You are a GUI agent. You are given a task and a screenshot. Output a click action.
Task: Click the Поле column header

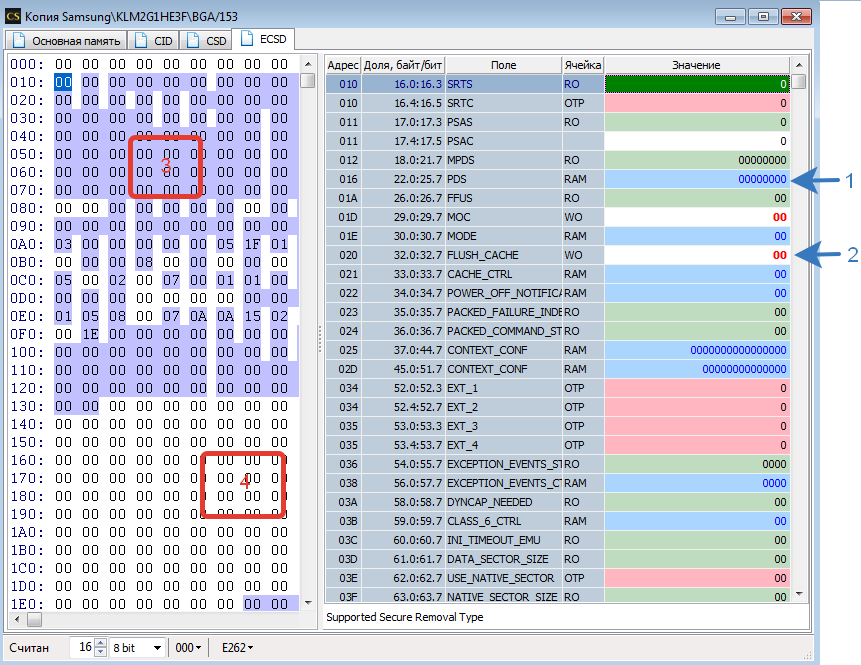tap(503, 64)
